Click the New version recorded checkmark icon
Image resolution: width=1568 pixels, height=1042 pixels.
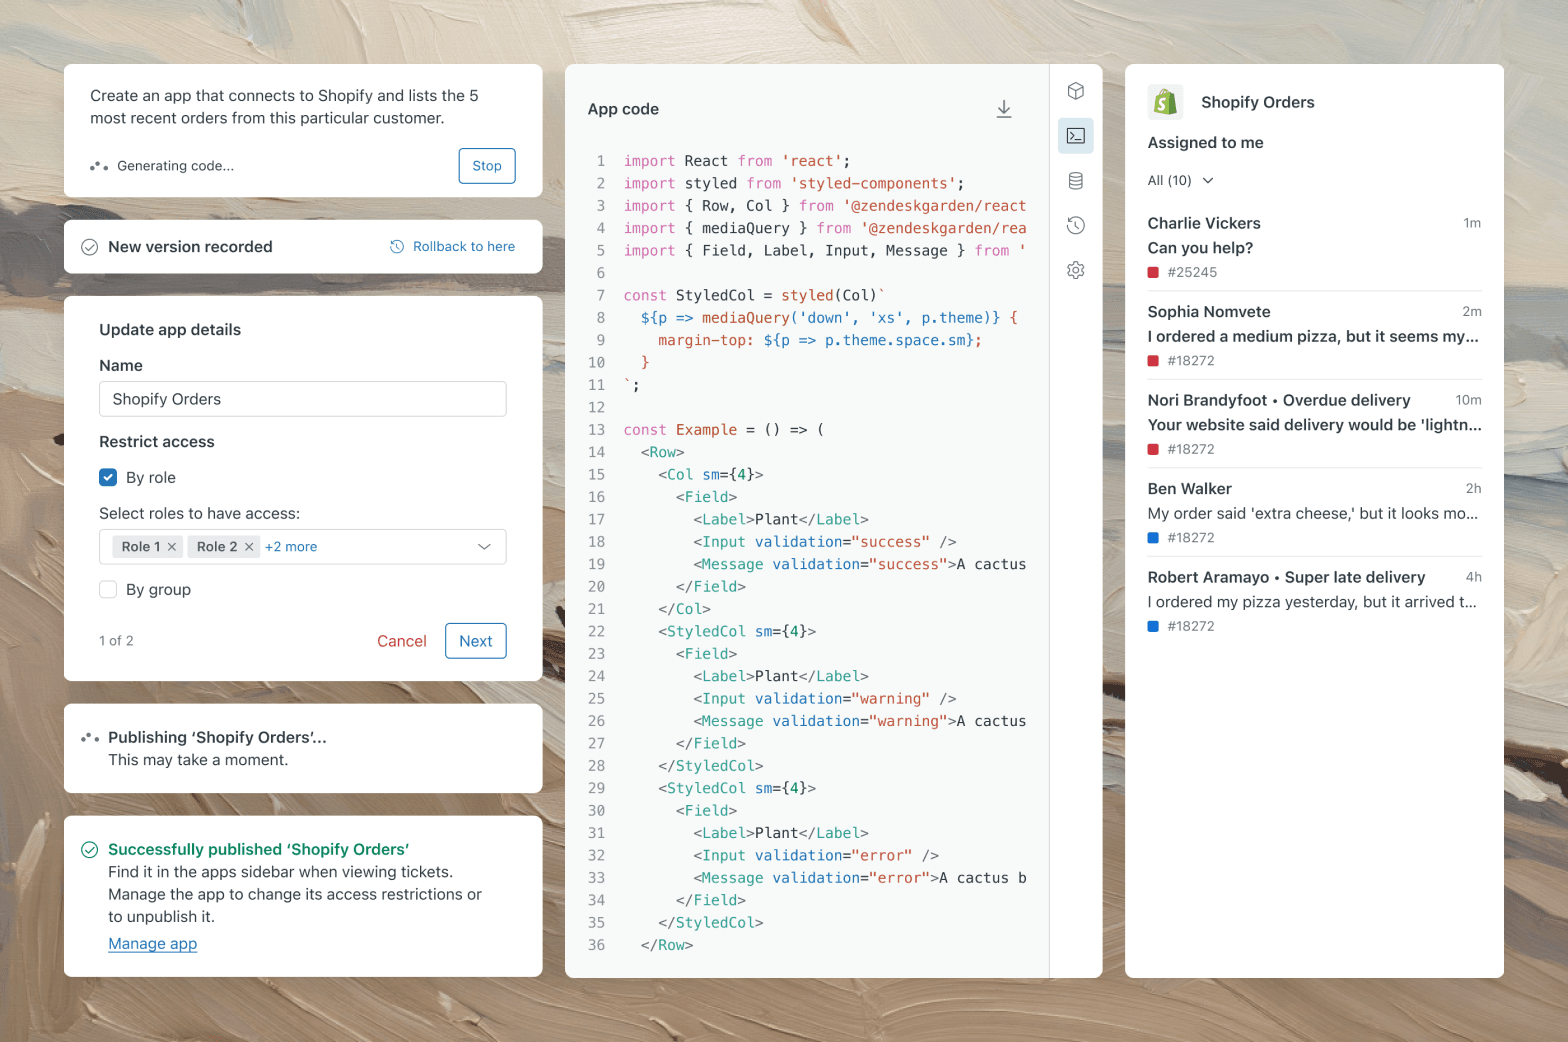tap(89, 247)
